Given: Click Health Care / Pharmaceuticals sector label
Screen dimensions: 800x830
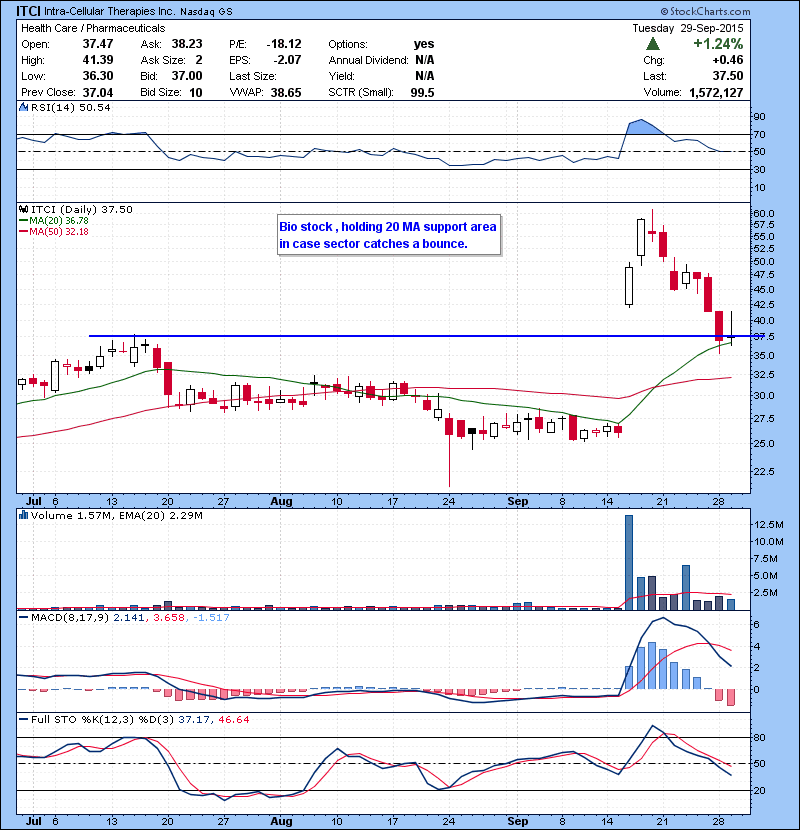Looking at the screenshot, I should coord(93,28).
